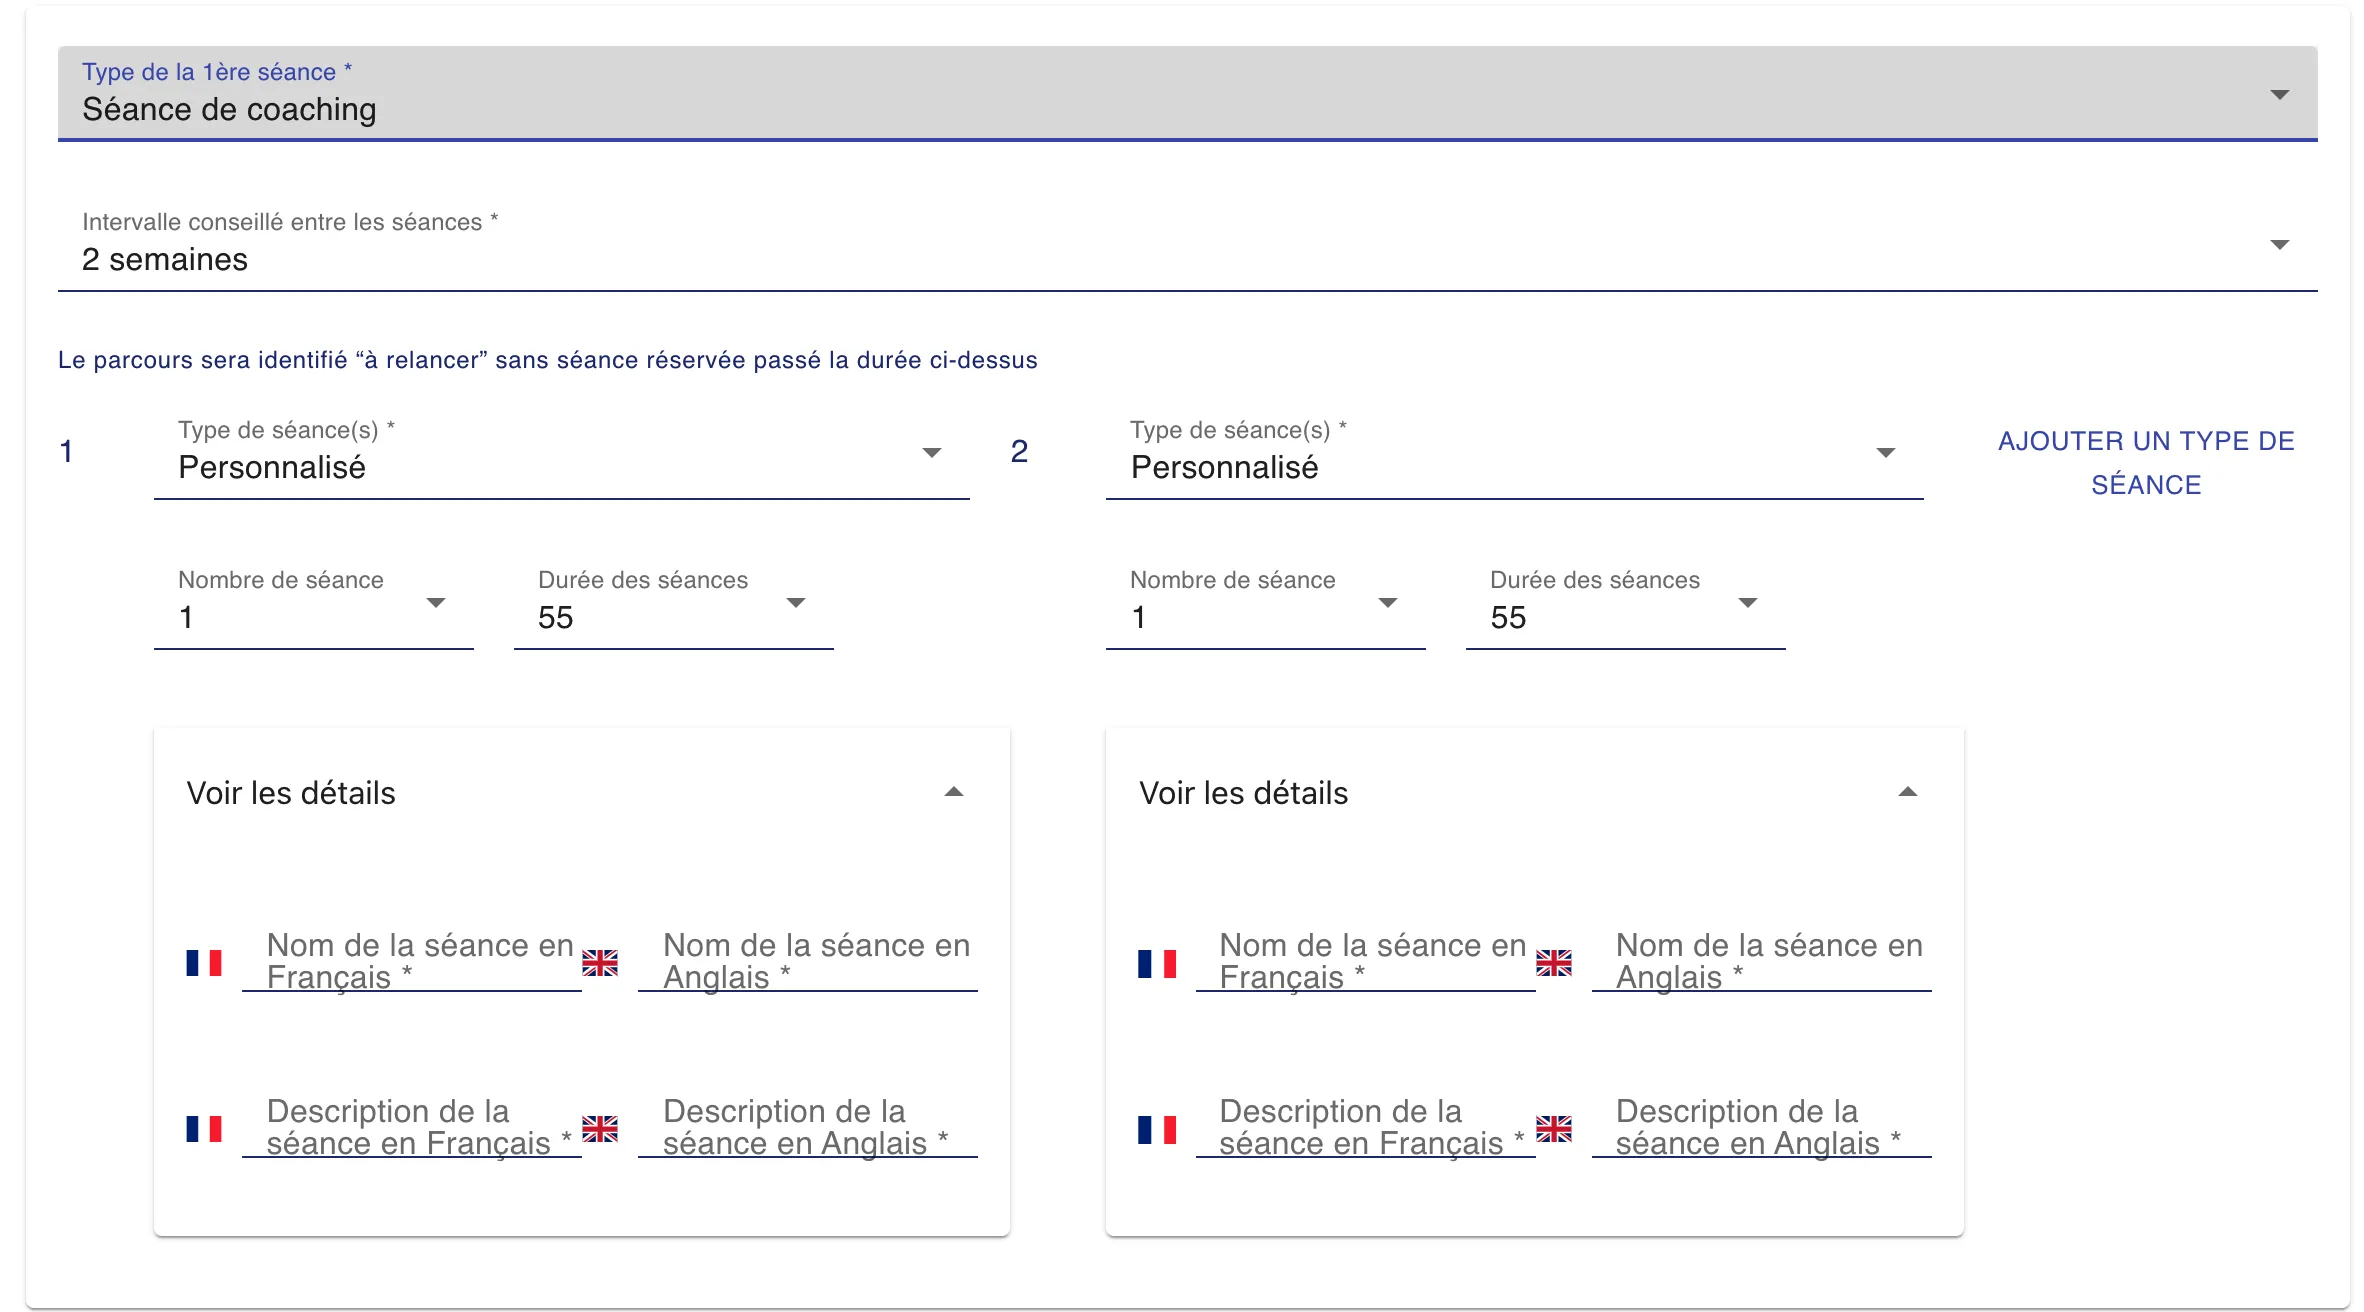Open the 'Type de la 1ère séance' dropdown

(x=1186, y=94)
